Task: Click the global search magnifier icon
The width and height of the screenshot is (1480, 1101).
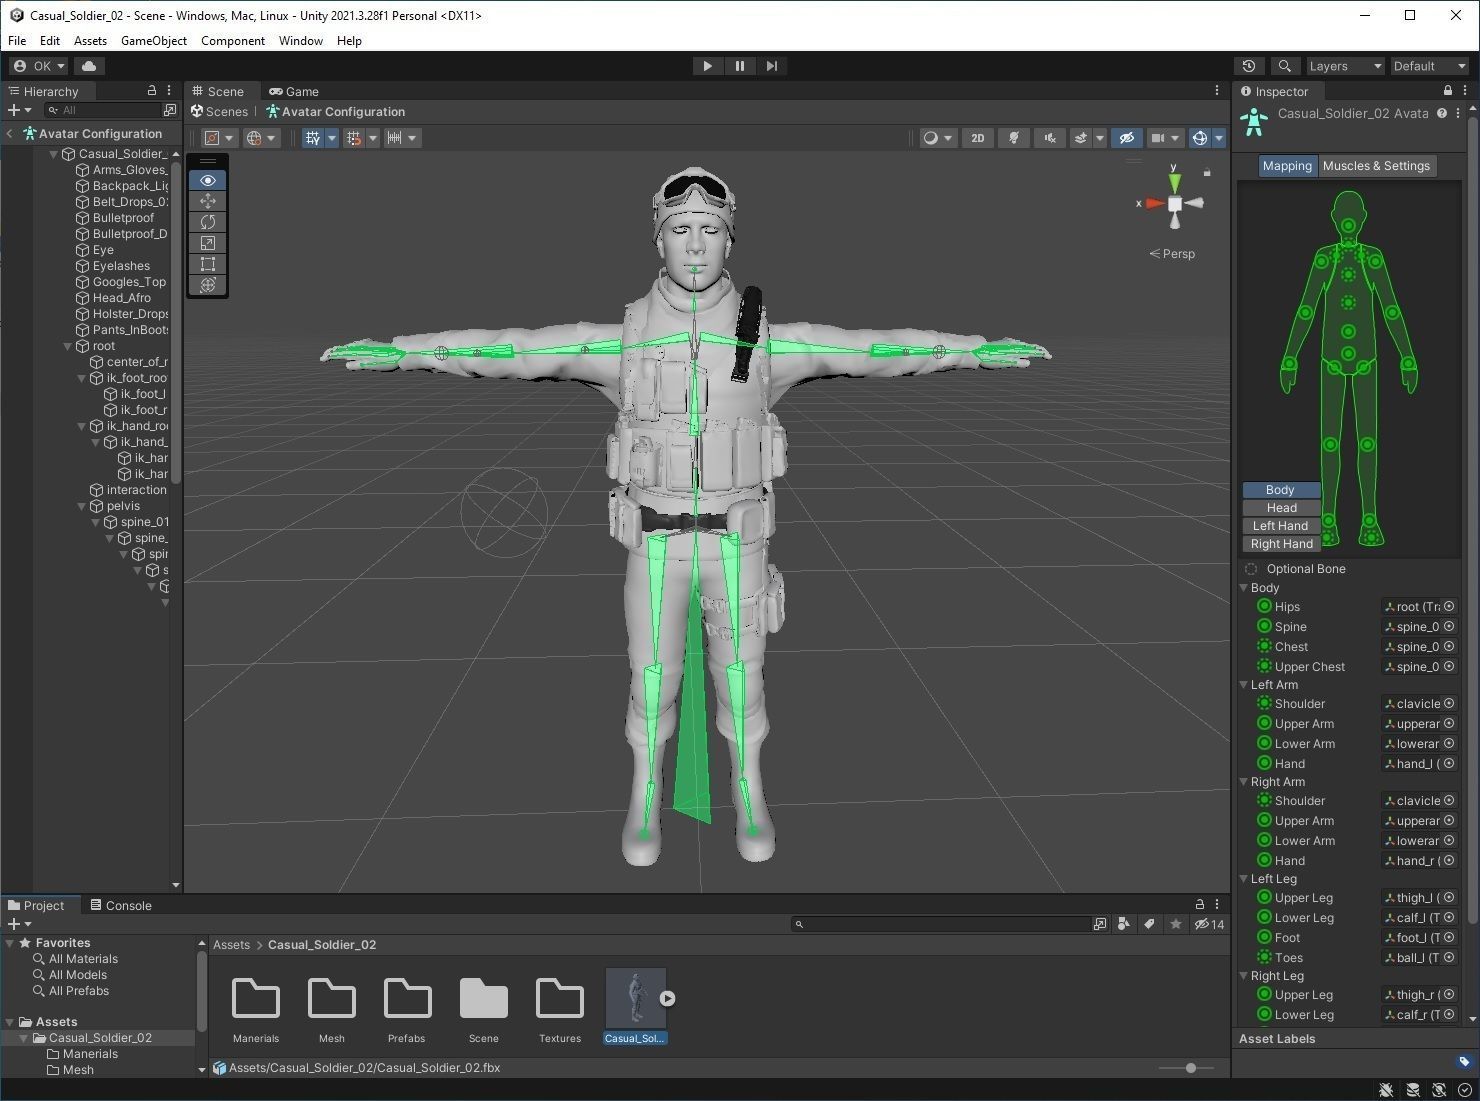Action: click(1285, 66)
